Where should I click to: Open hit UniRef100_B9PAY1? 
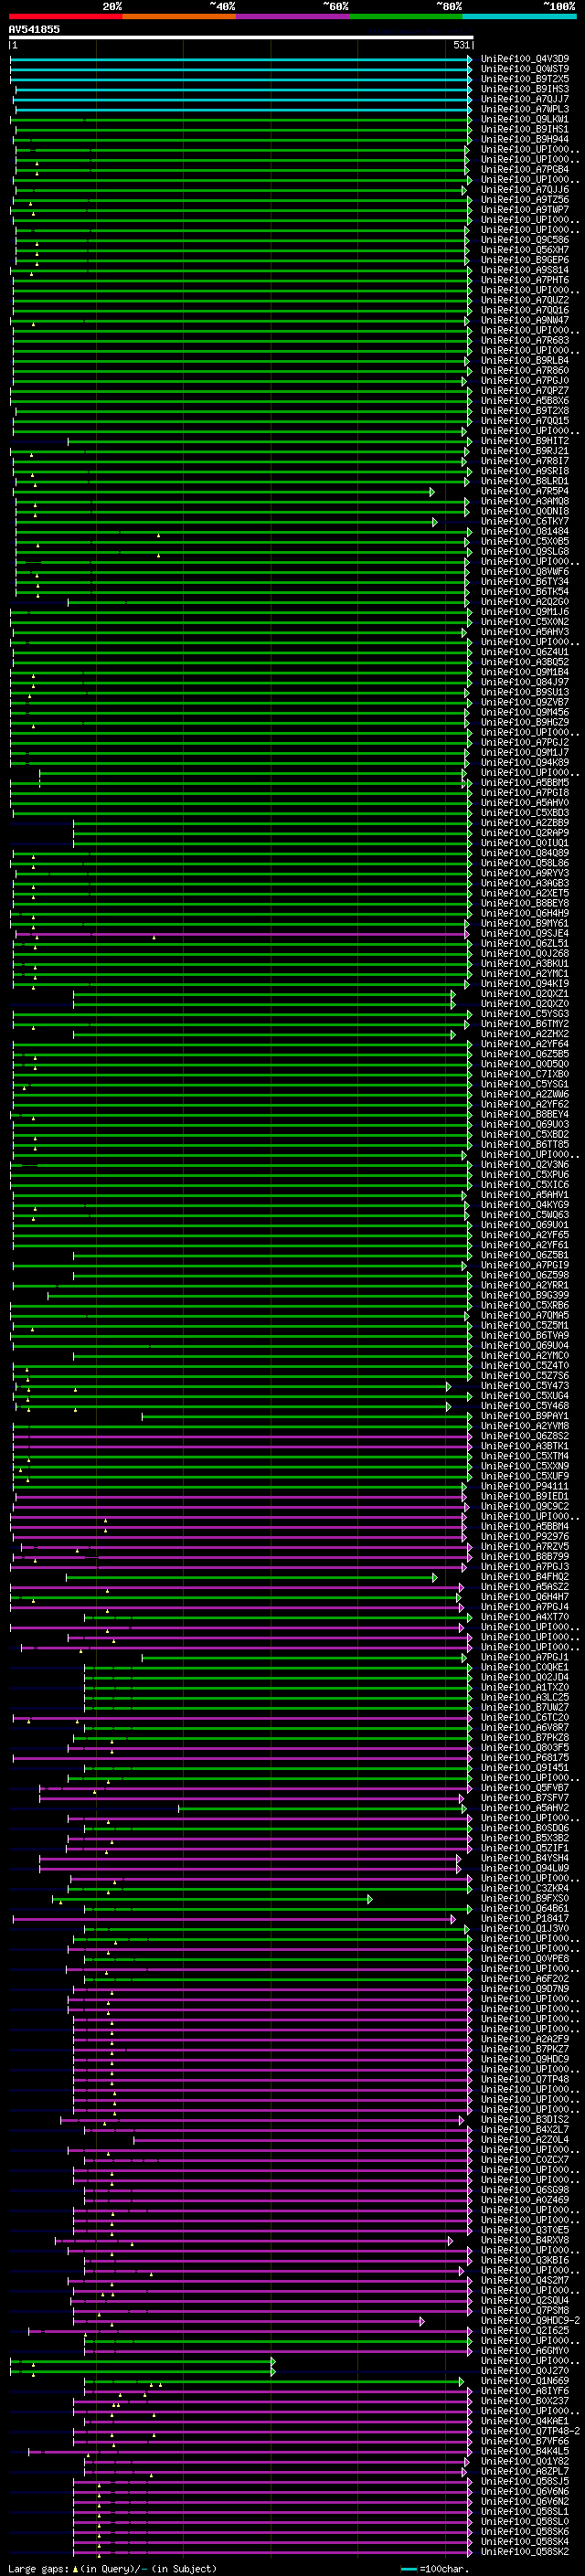tap(524, 1416)
